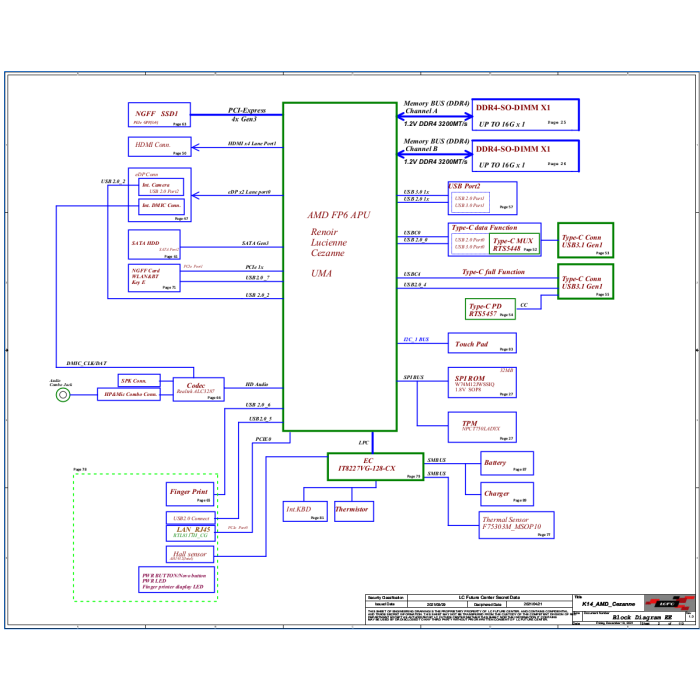The image size is (700, 700).
Task: Select the Battery block
Action: [x=507, y=463]
